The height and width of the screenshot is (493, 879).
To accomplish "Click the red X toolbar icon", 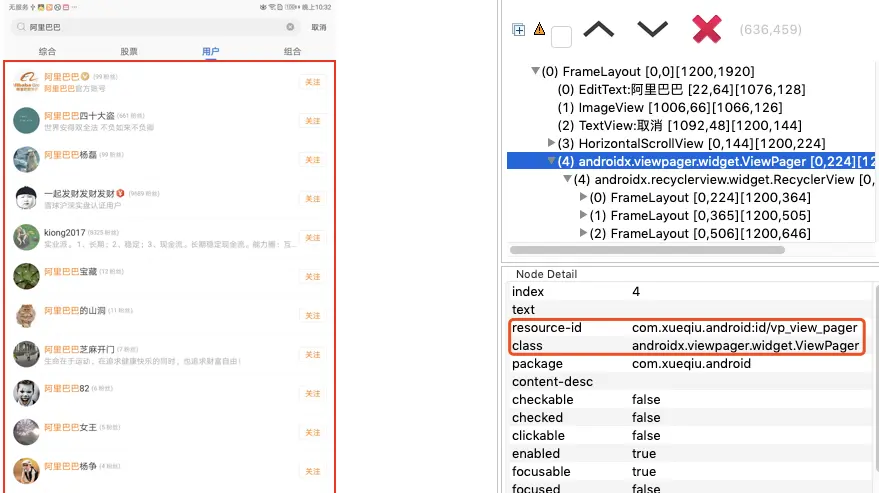I will pos(707,29).
